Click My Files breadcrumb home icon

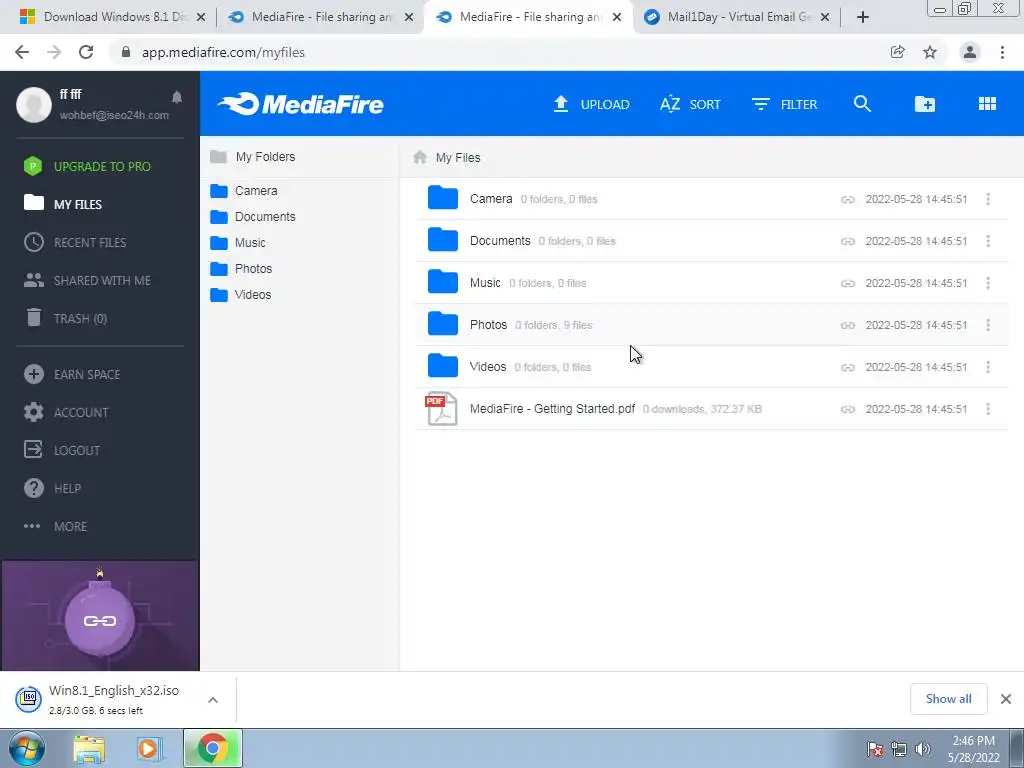[x=420, y=157]
